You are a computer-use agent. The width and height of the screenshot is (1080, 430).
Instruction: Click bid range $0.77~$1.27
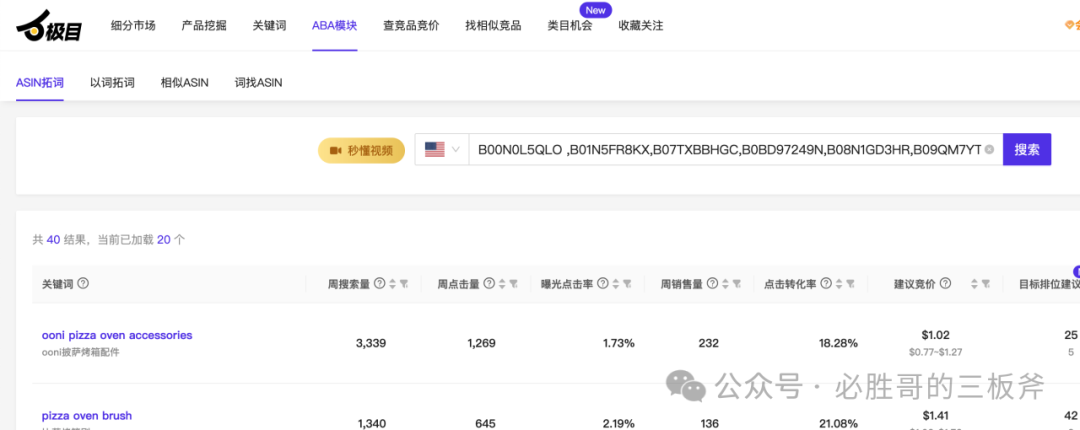point(935,352)
